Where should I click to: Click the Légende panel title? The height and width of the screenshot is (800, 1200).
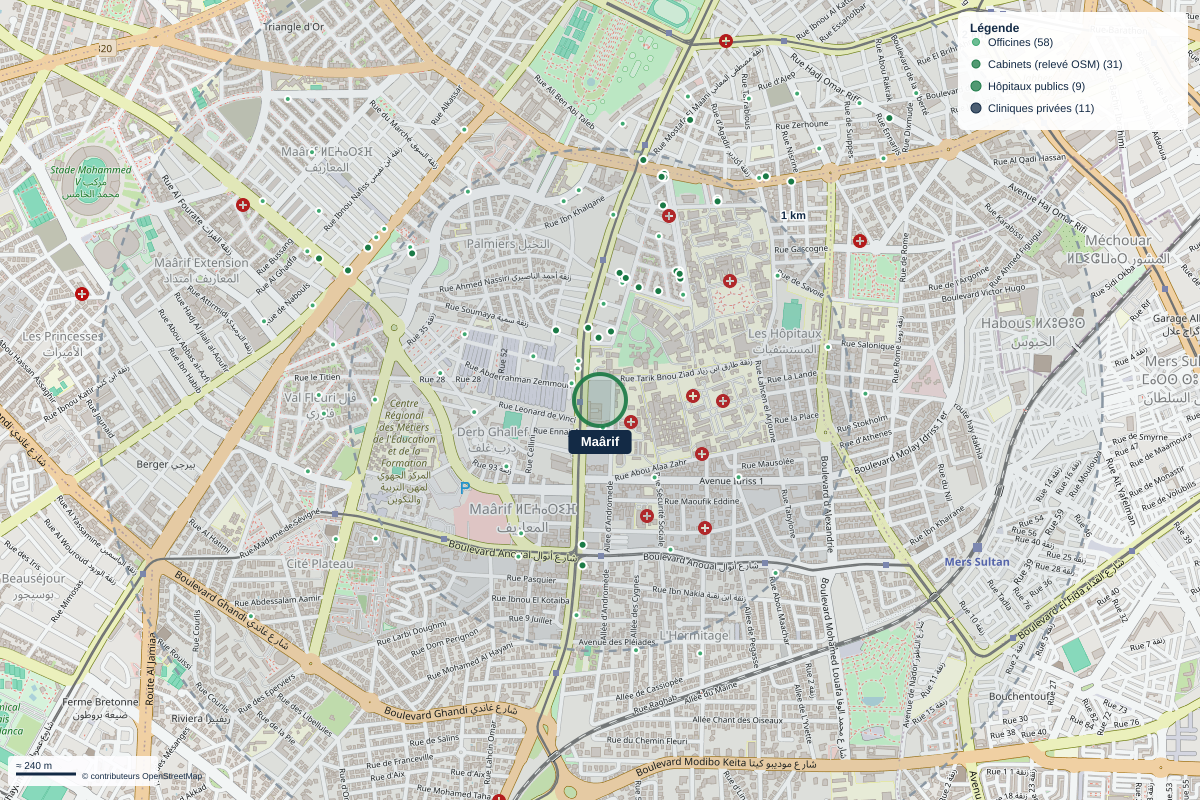tap(995, 28)
